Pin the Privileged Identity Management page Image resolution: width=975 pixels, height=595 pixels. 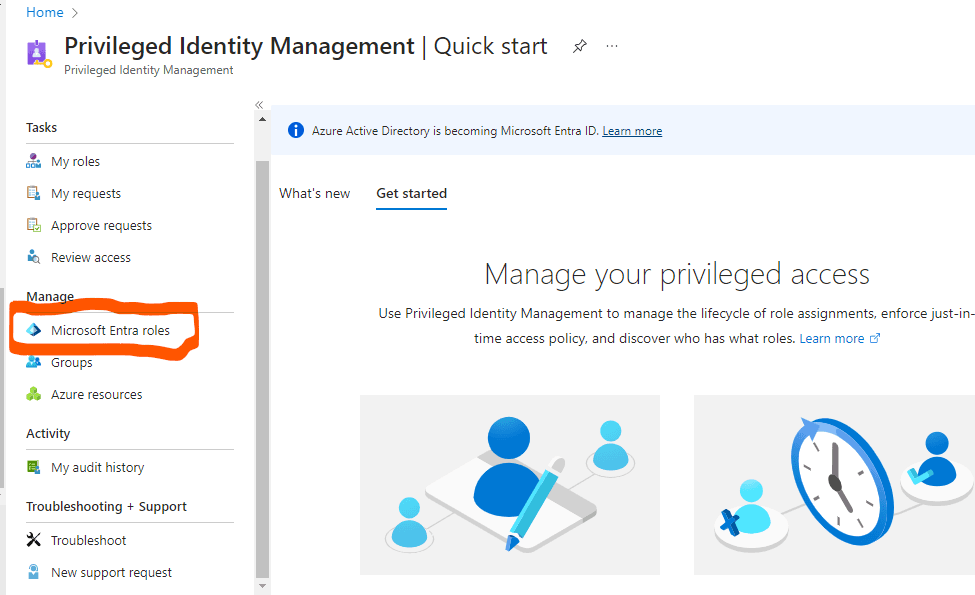coord(580,46)
